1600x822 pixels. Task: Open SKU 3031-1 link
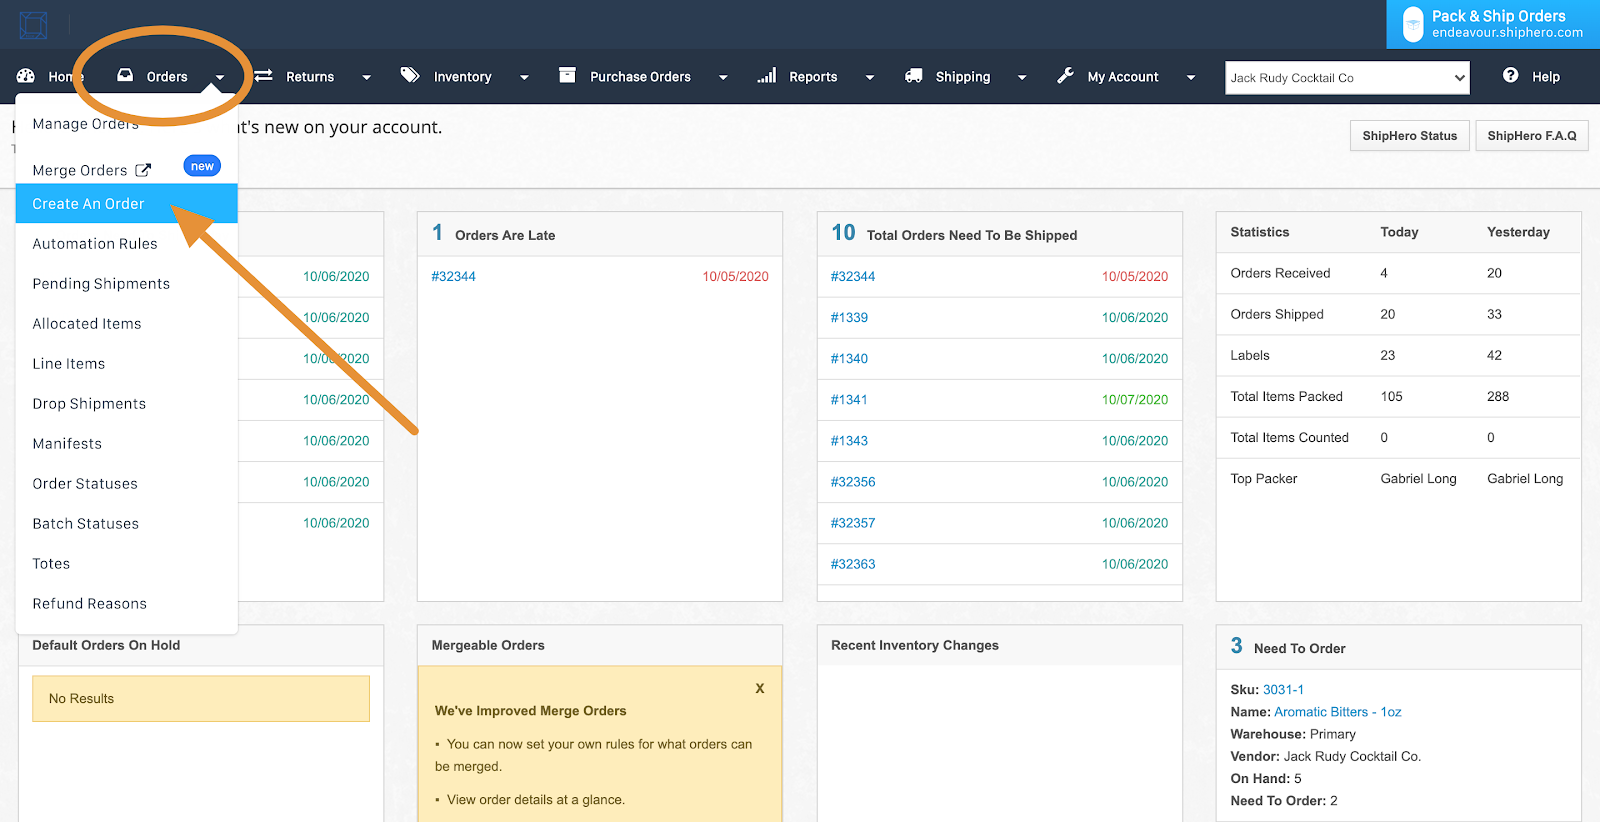[1283, 690]
